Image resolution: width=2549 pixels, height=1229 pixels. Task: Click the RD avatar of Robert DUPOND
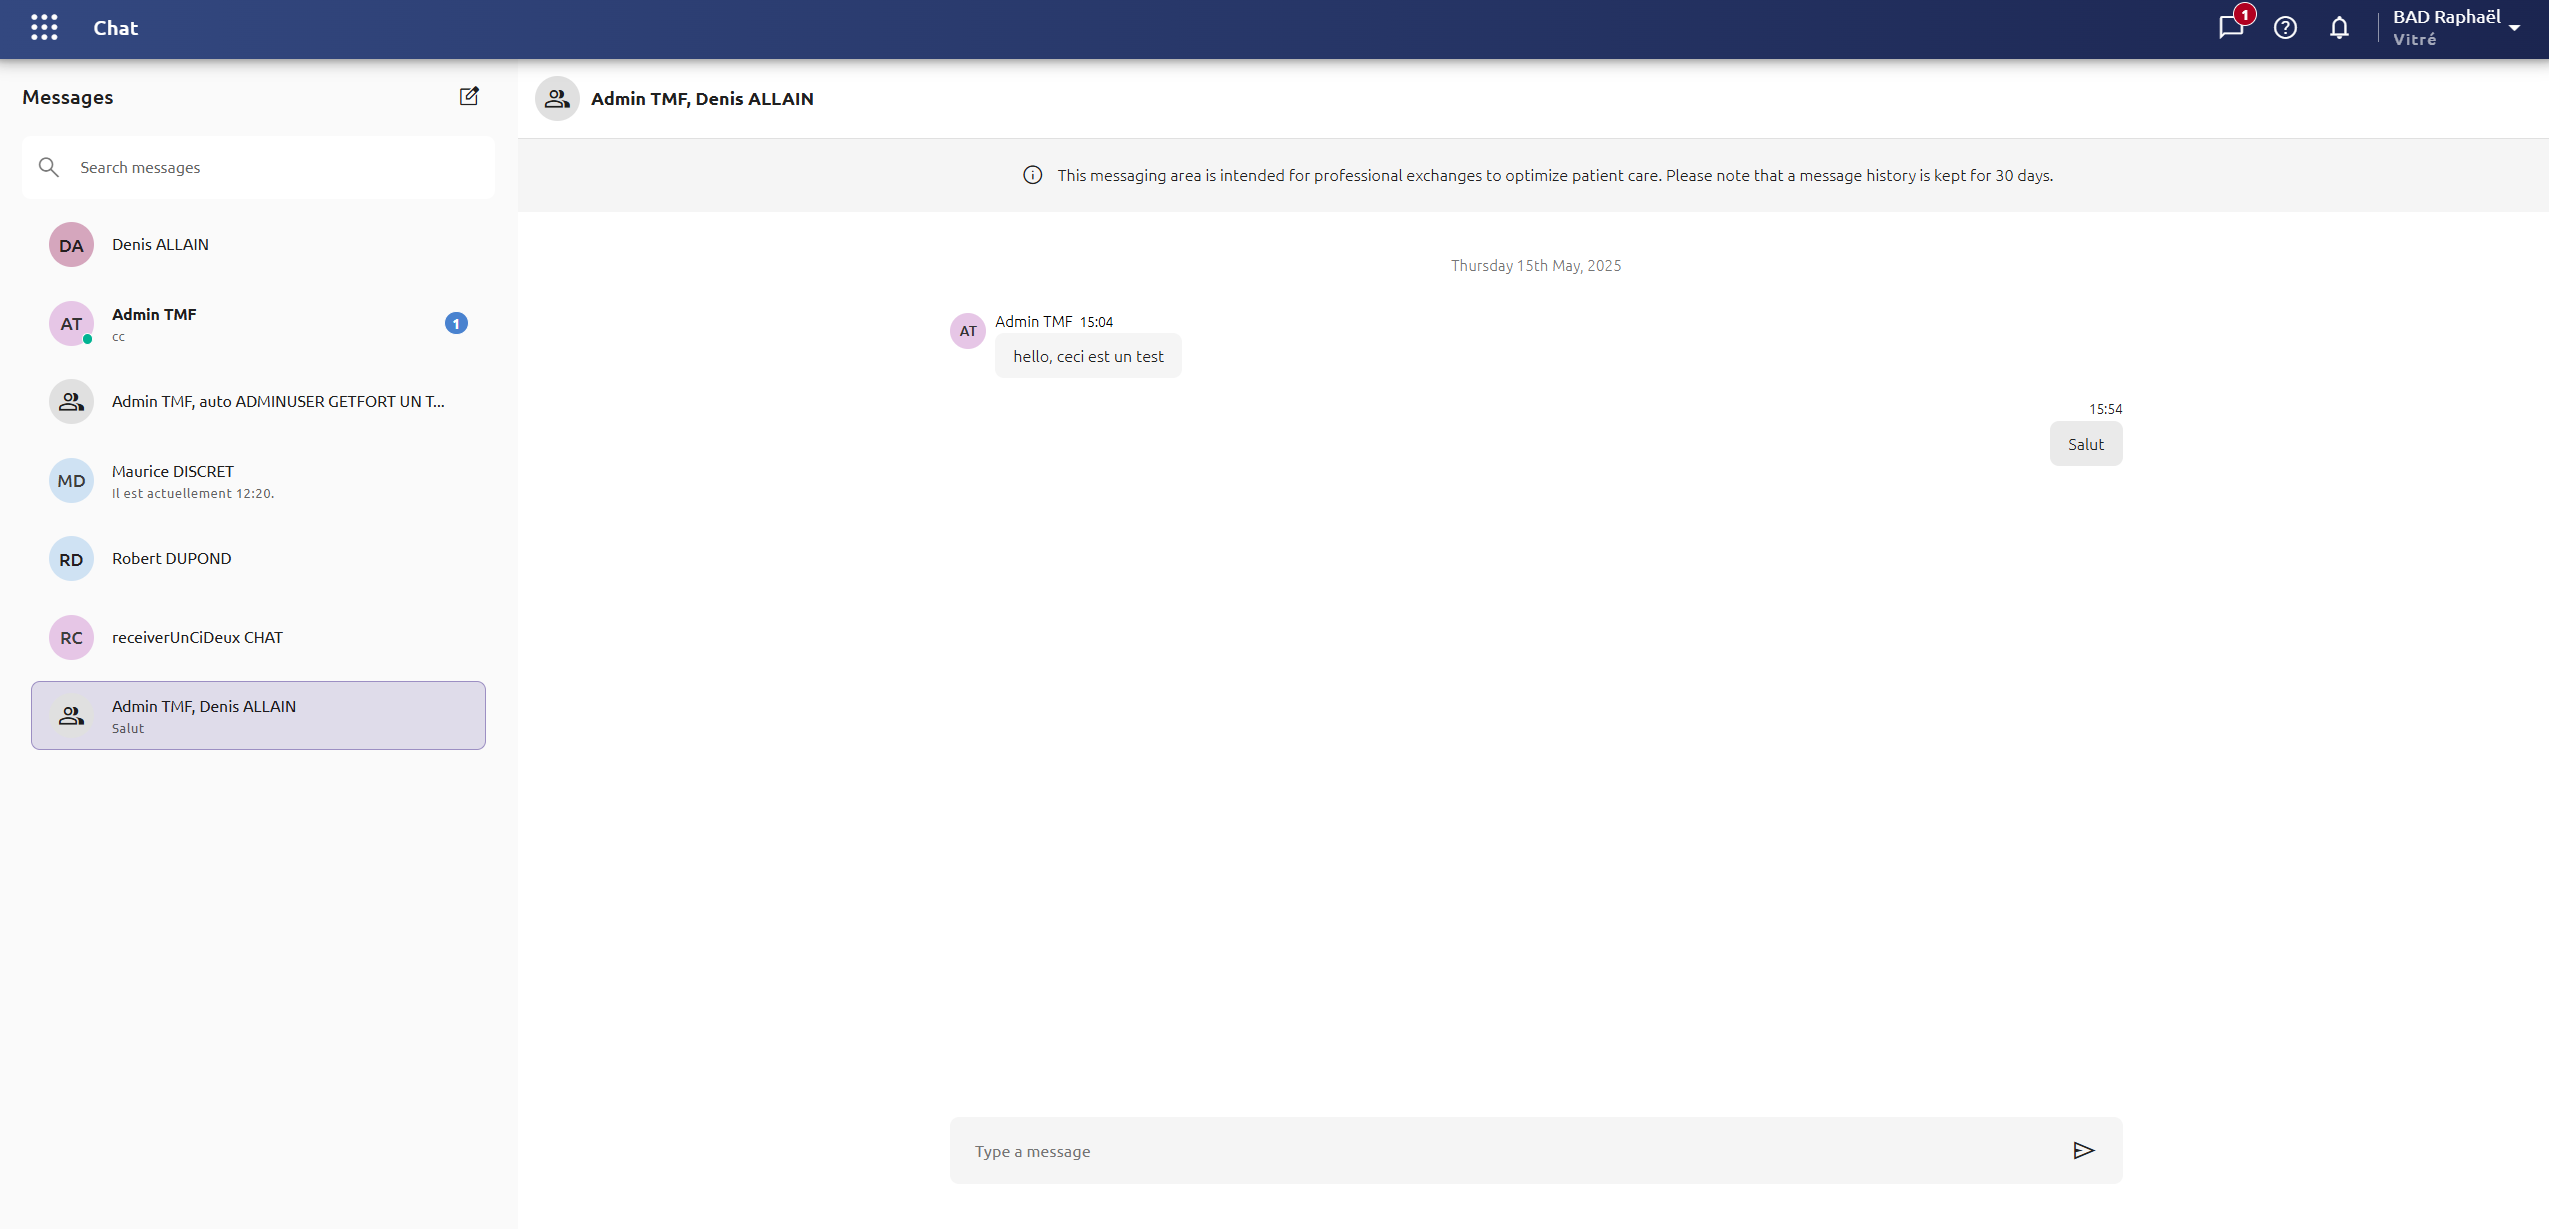click(x=71, y=559)
